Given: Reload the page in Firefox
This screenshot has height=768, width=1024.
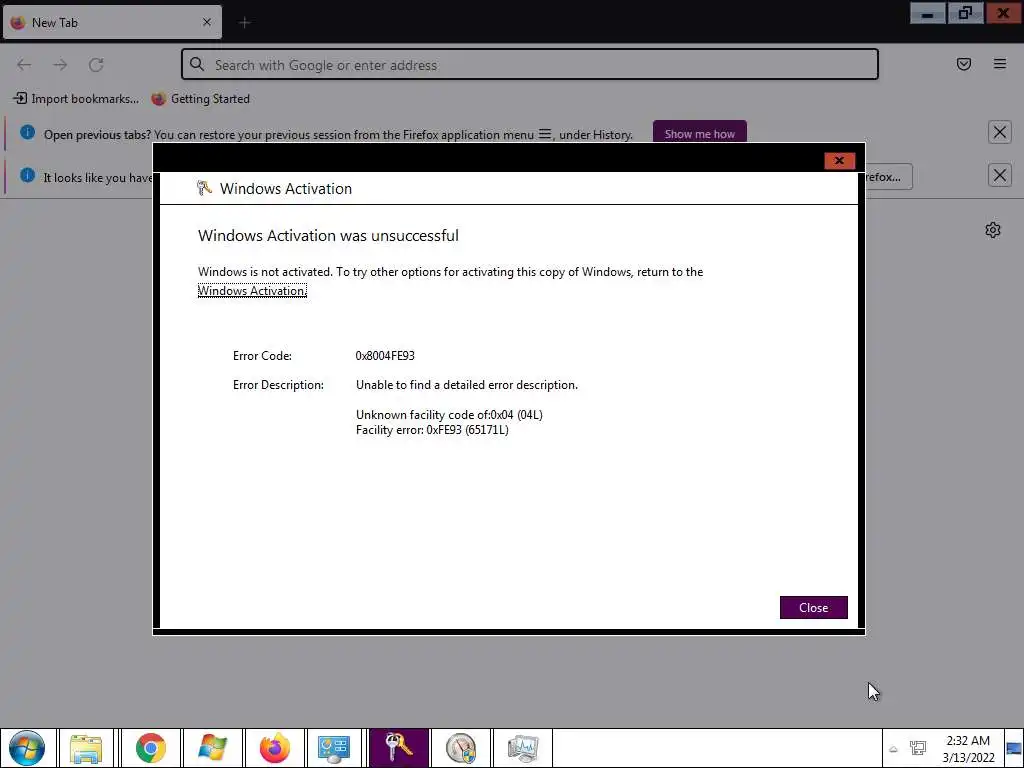Looking at the screenshot, I should 96,64.
